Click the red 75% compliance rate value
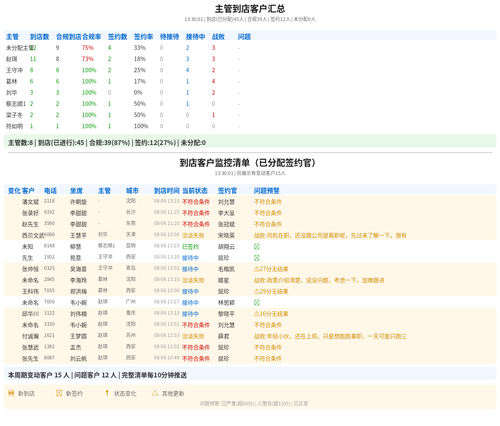The width and height of the screenshot is (500, 426). click(x=88, y=48)
